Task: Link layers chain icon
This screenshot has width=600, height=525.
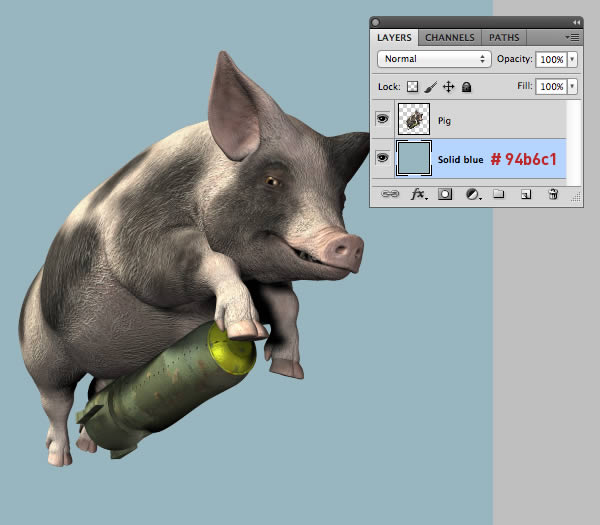Action: click(390, 194)
